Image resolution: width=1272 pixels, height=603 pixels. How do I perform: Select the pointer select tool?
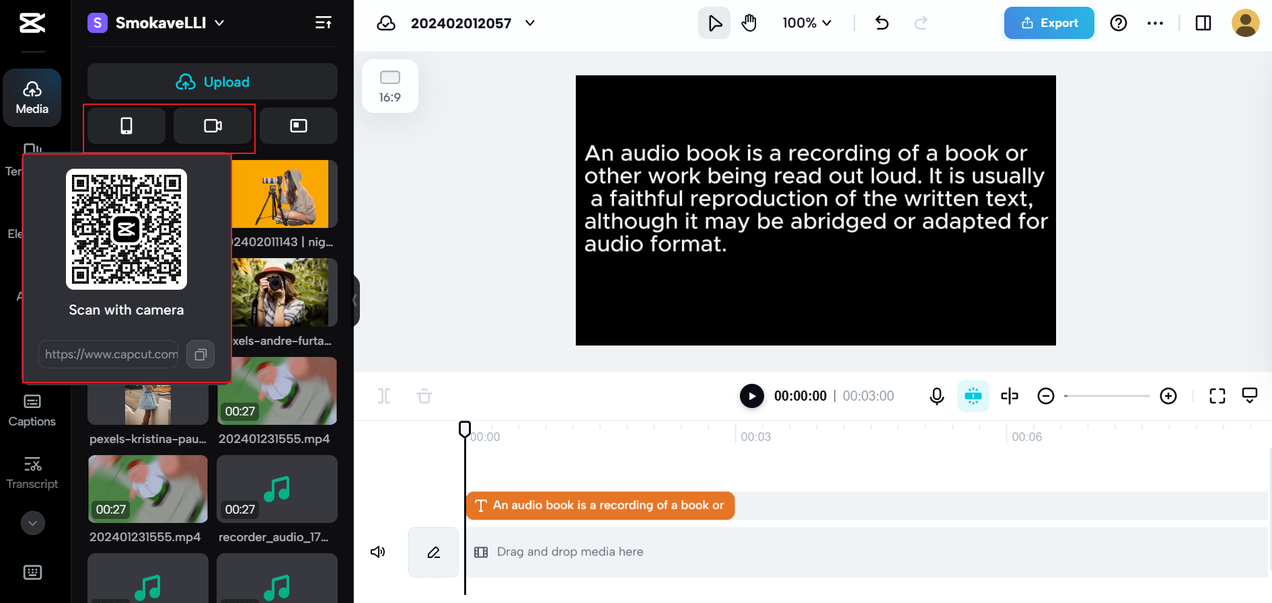pyautogui.click(x=714, y=23)
